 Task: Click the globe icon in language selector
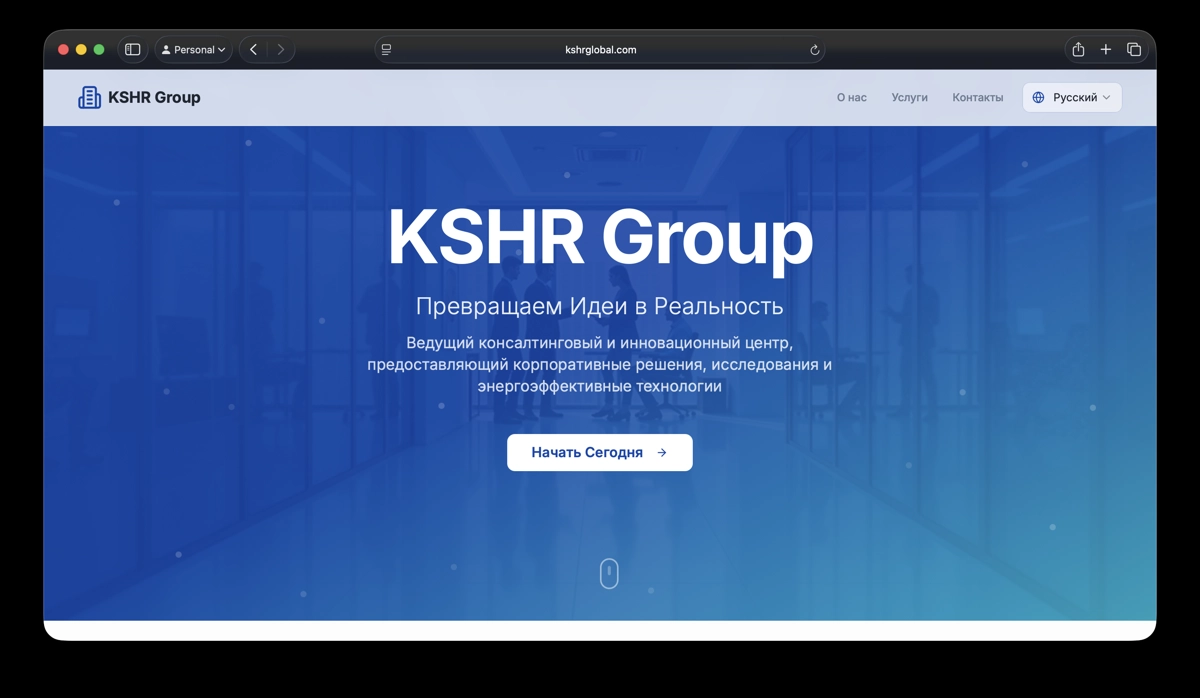click(1038, 98)
